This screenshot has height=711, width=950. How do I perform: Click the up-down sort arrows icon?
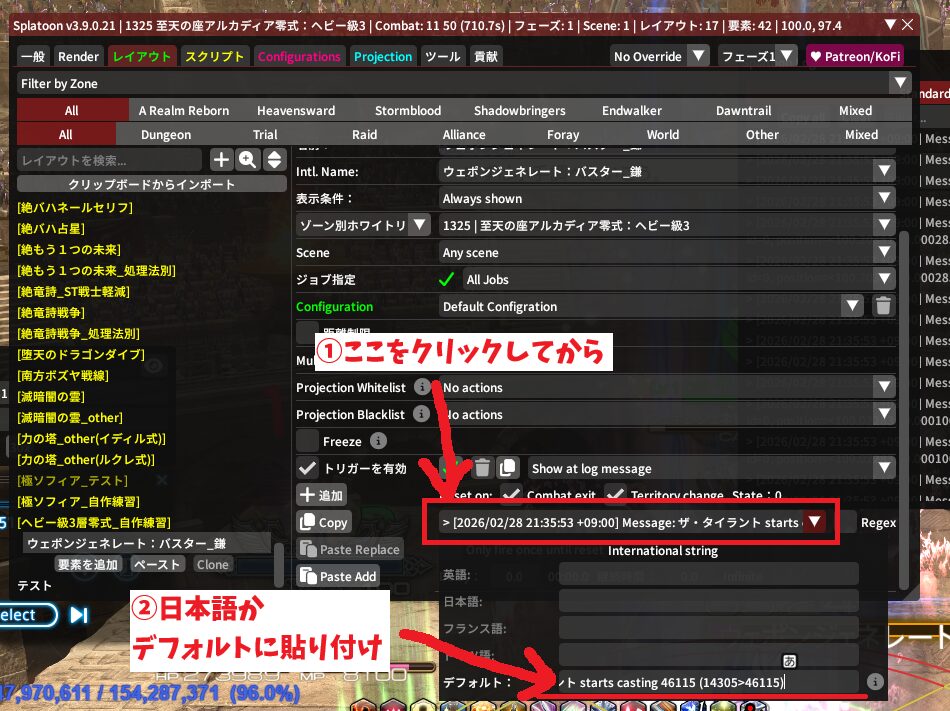coord(273,159)
